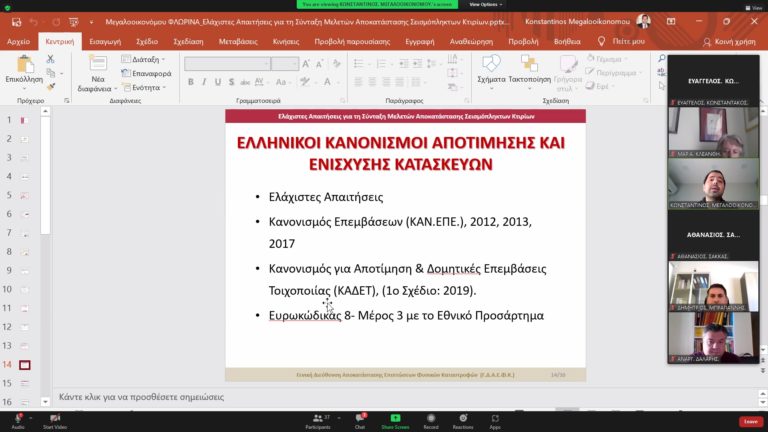Select slide 14 thumbnail
Image resolution: width=768 pixels, height=432 pixels.
(x=24, y=365)
